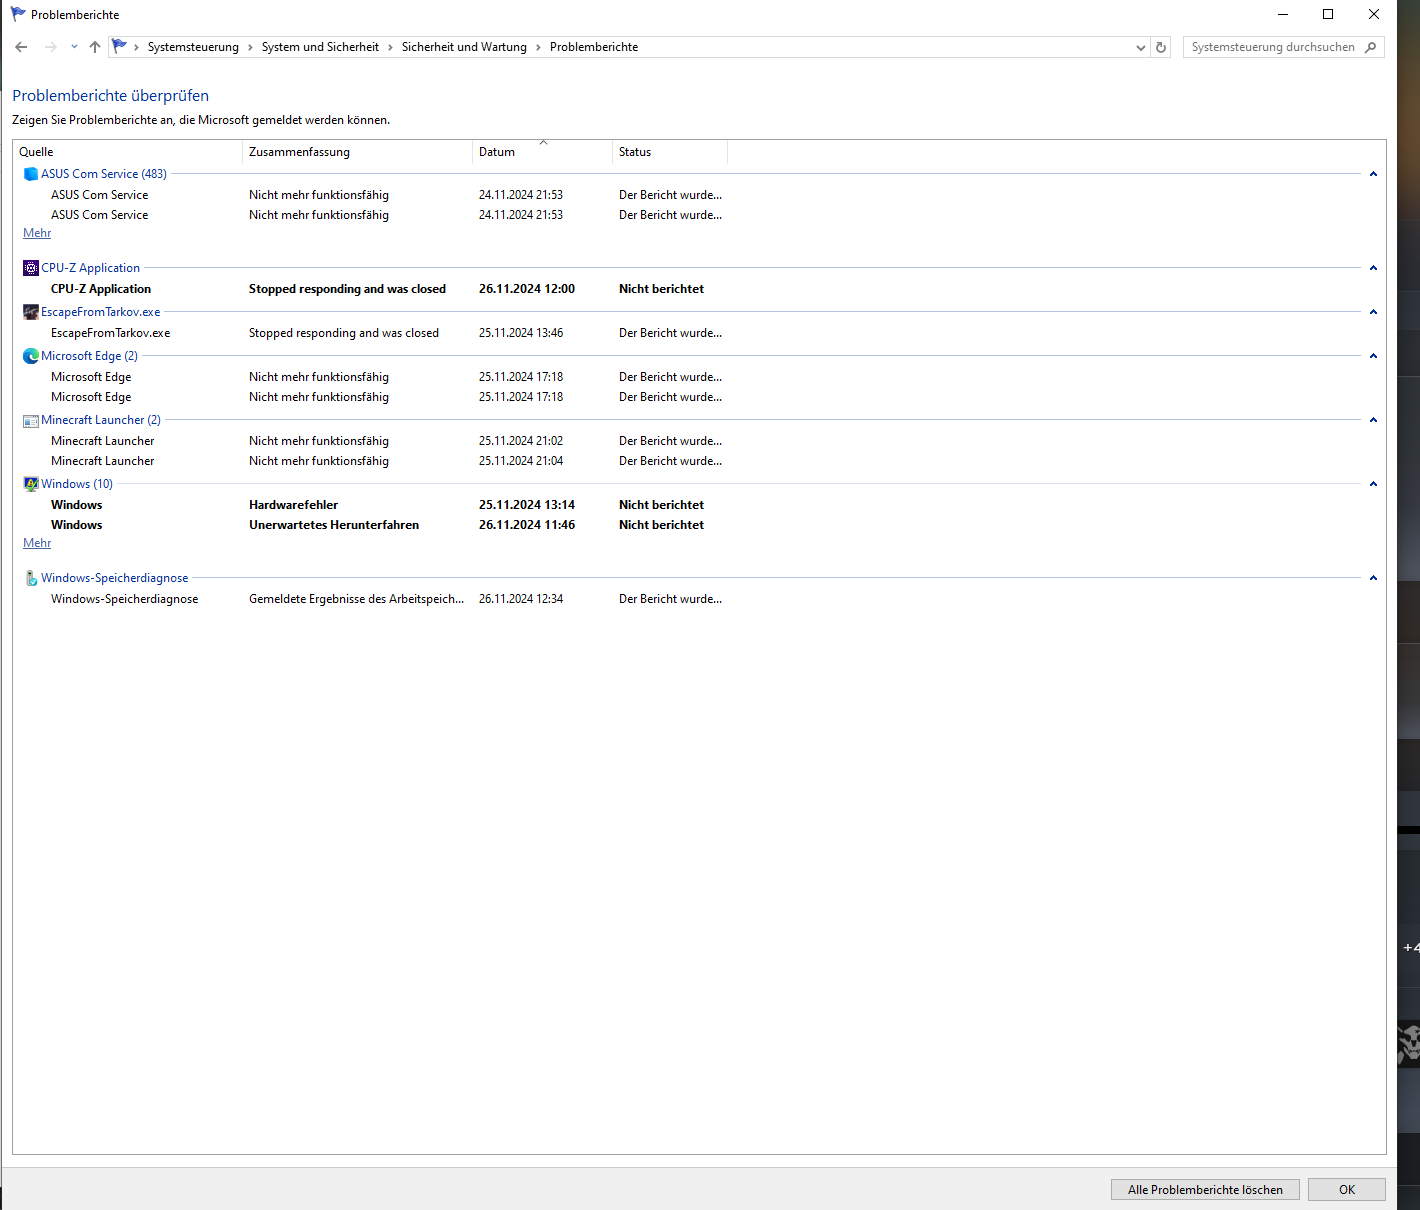The height and width of the screenshot is (1210, 1420).
Task: Open the ASUS Com Service (483) group link
Action: (104, 174)
